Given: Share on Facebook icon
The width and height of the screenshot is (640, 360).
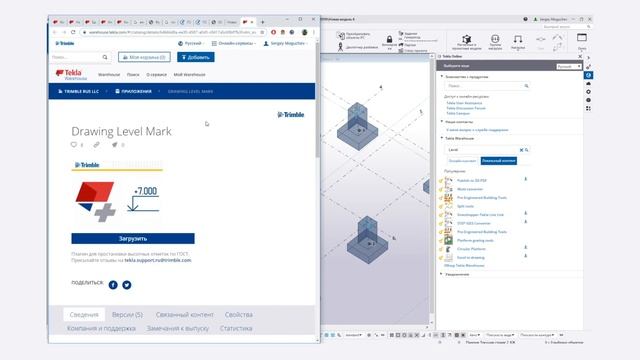Looking at the screenshot, I should (113, 285).
